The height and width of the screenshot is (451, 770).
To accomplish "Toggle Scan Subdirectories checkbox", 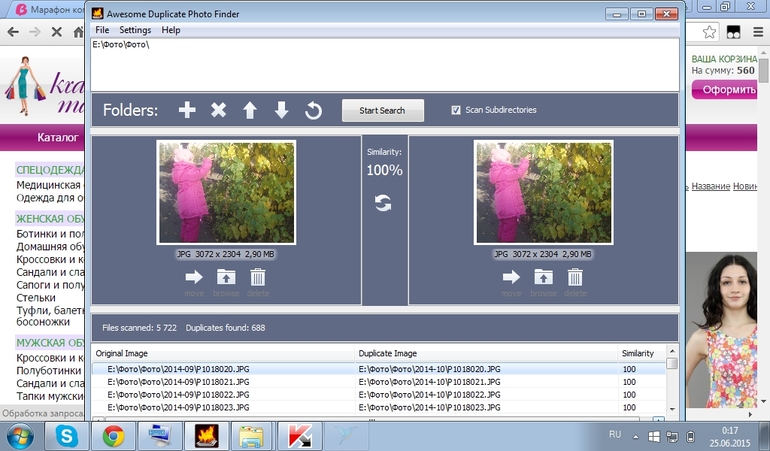I will pyautogui.click(x=456, y=110).
